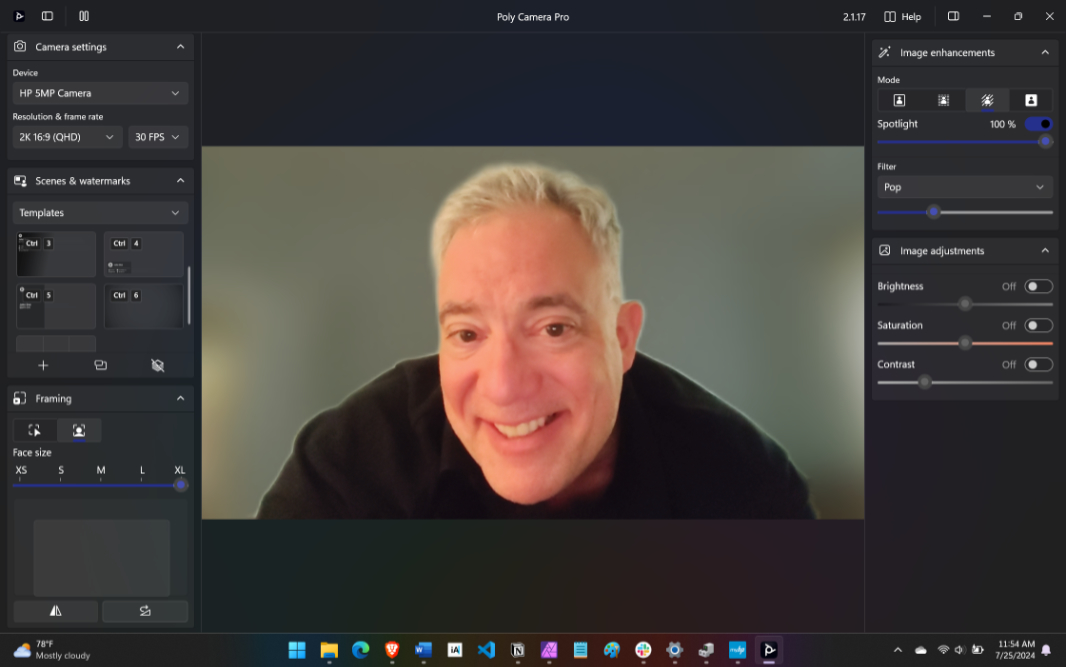Screen dimensions: 1066x667
Task: Show hidden system tray icons
Action: 897,650
